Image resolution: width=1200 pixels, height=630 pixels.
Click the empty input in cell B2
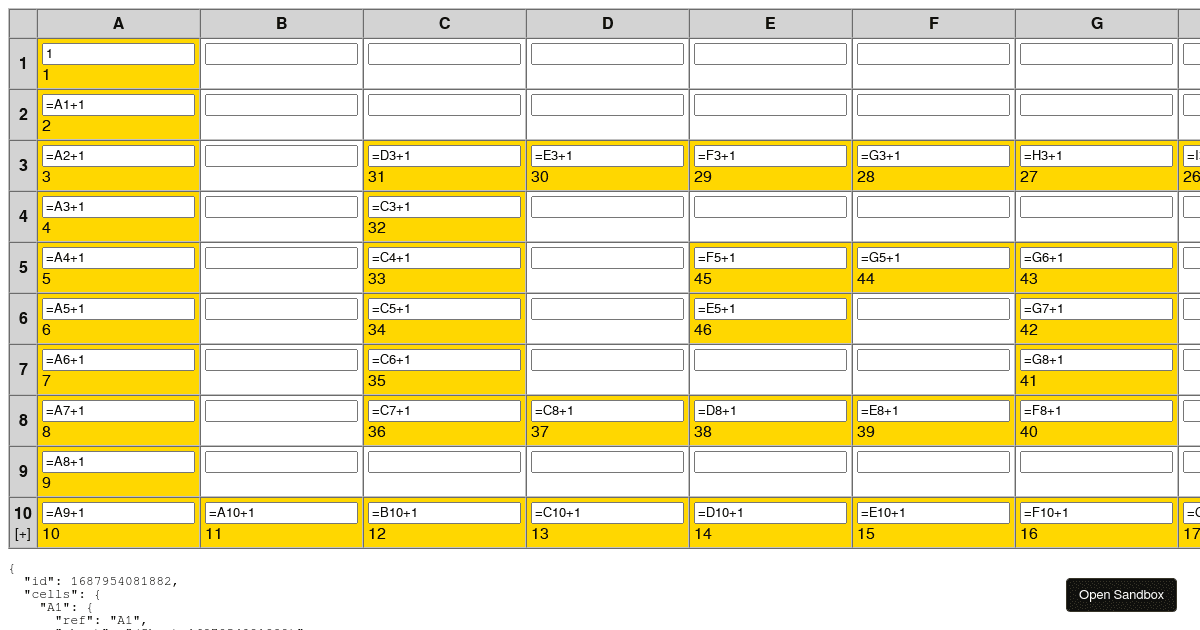(x=281, y=103)
